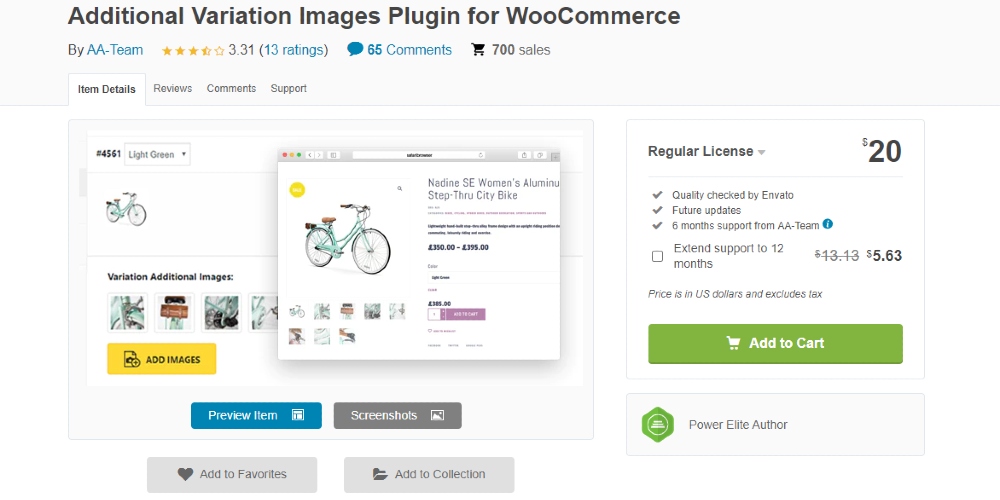The width and height of the screenshot is (1000, 500).
Task: Click the image icon in Screenshots button
Action: click(x=437, y=415)
